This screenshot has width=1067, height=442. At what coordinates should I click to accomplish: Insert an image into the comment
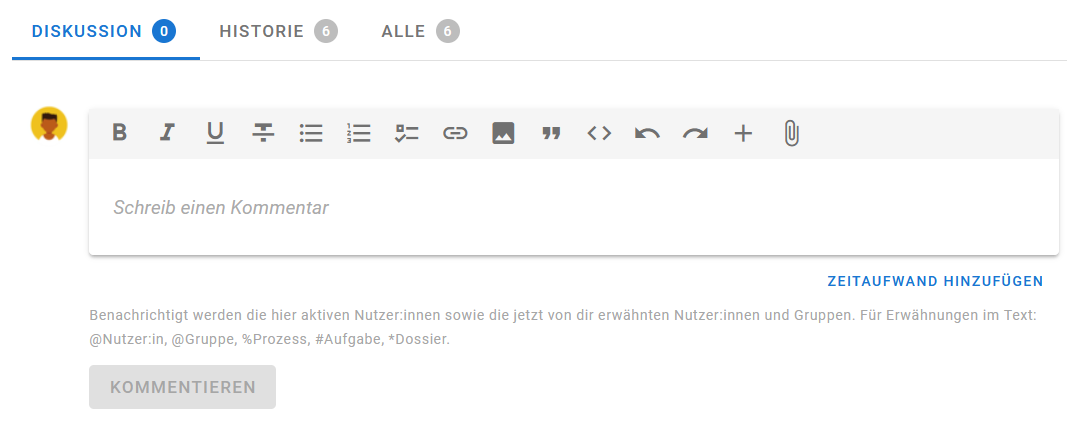[503, 133]
